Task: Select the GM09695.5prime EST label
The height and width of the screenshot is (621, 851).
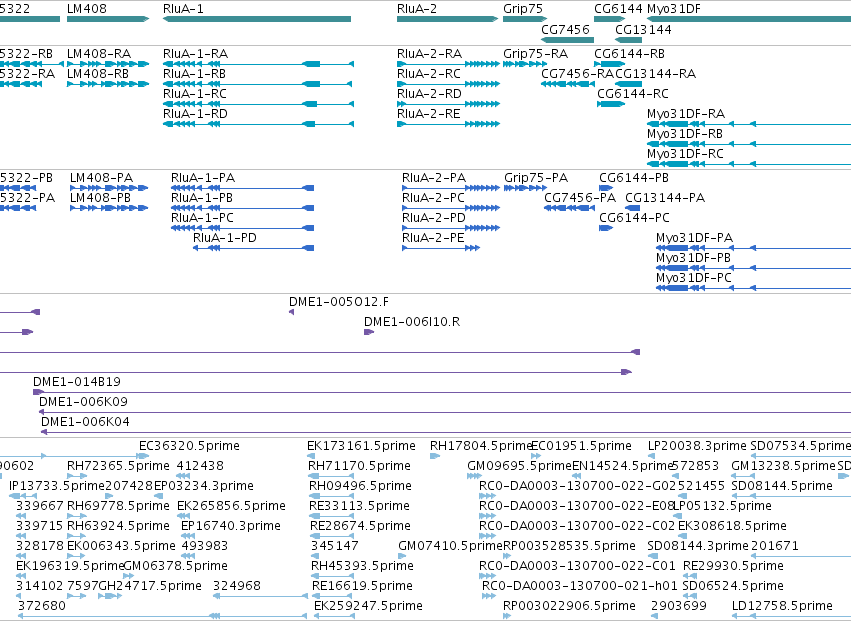Action: (520, 466)
